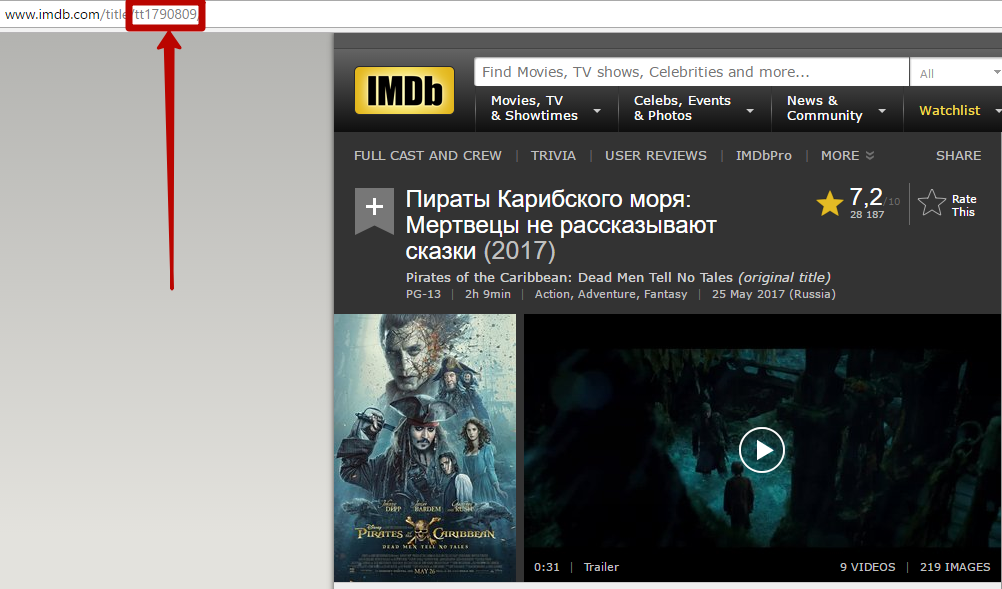Expand the MORE links menu

point(847,156)
